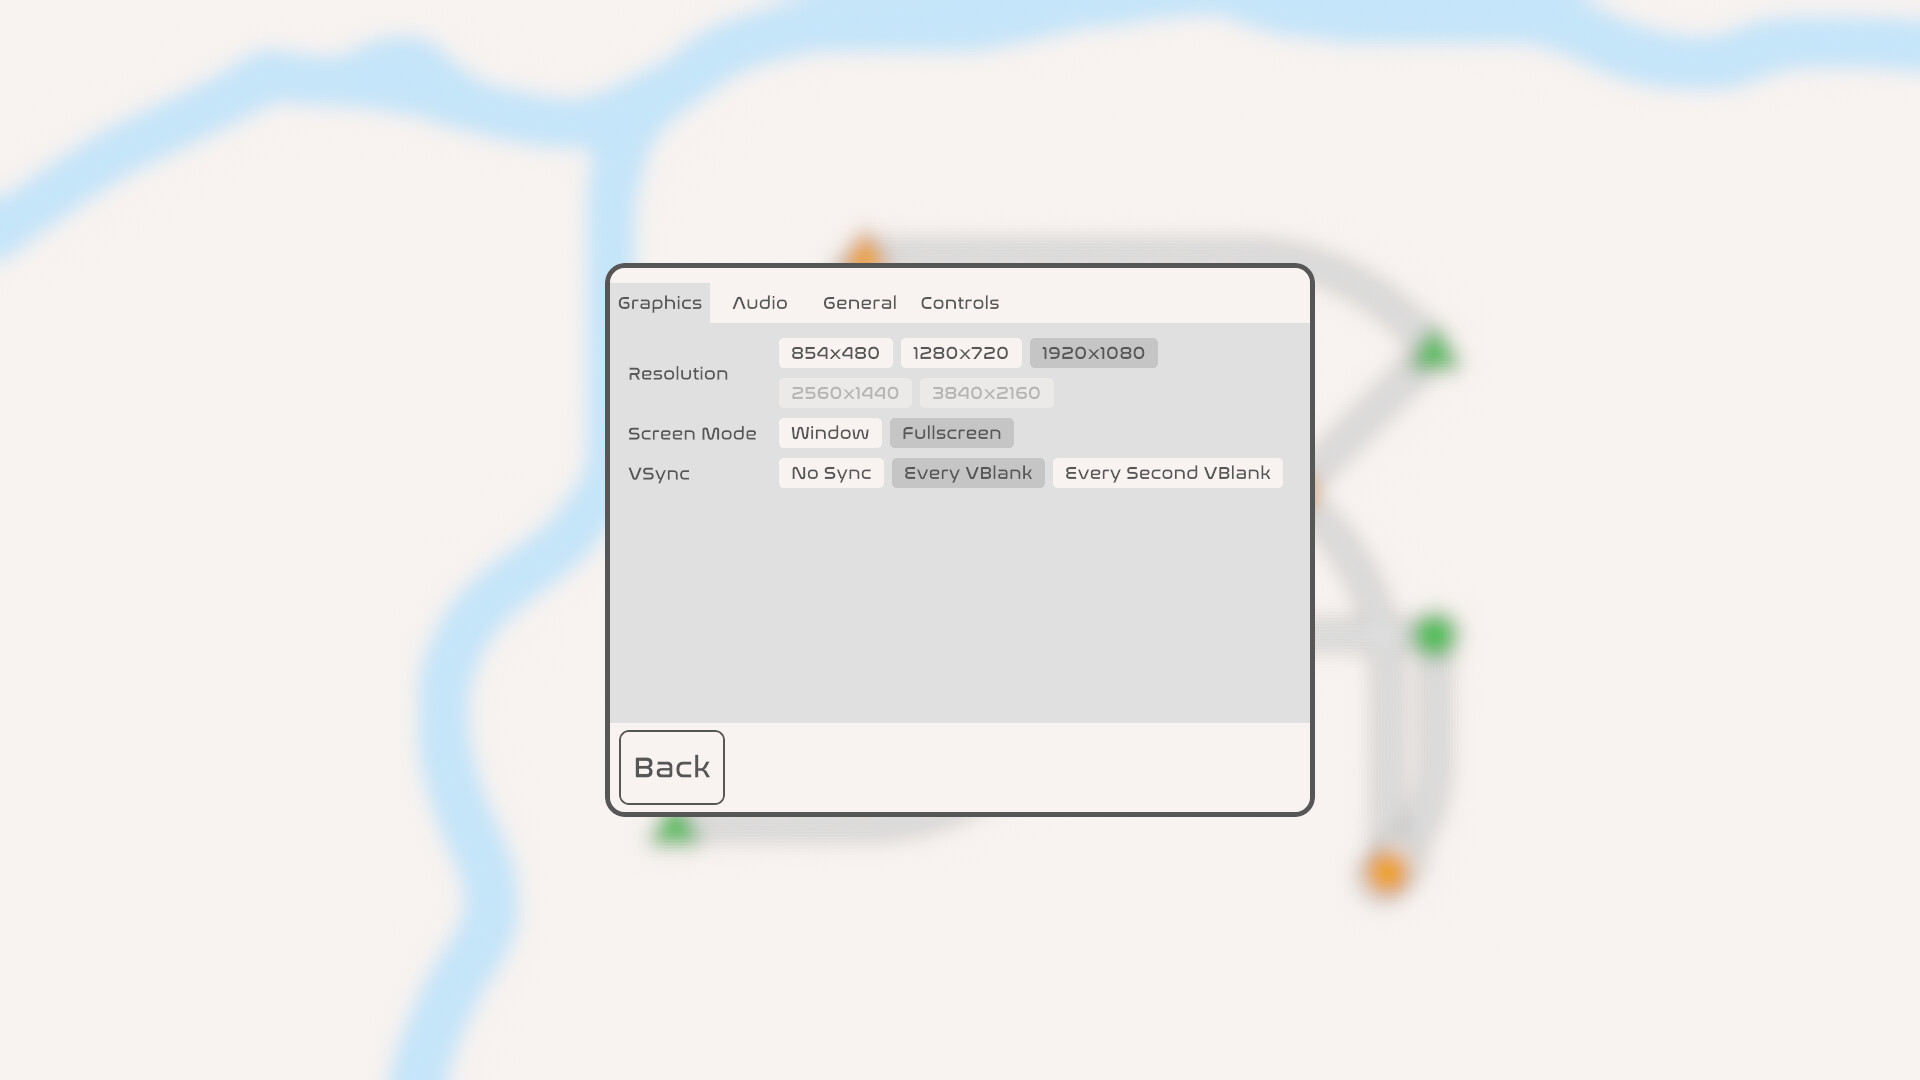Try selecting the greyed-out 3840x2160 resolution
Viewport: 1920px width, 1080px height.
point(984,392)
